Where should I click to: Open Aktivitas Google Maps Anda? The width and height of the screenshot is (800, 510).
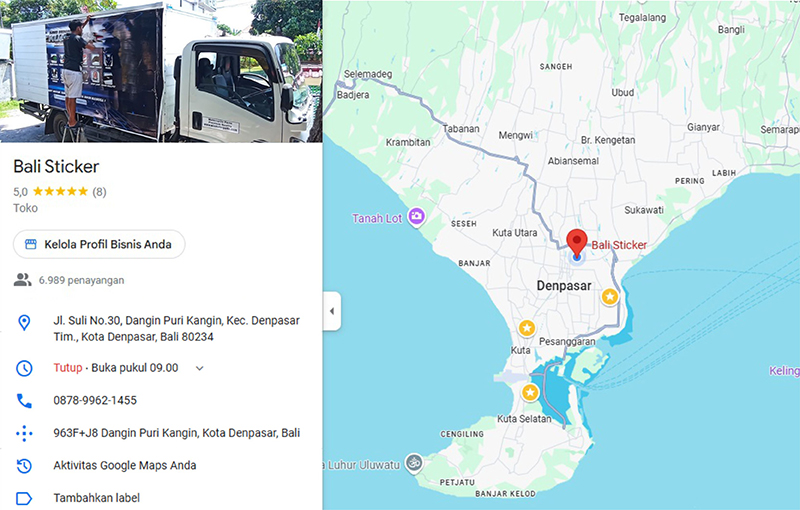[124, 466]
